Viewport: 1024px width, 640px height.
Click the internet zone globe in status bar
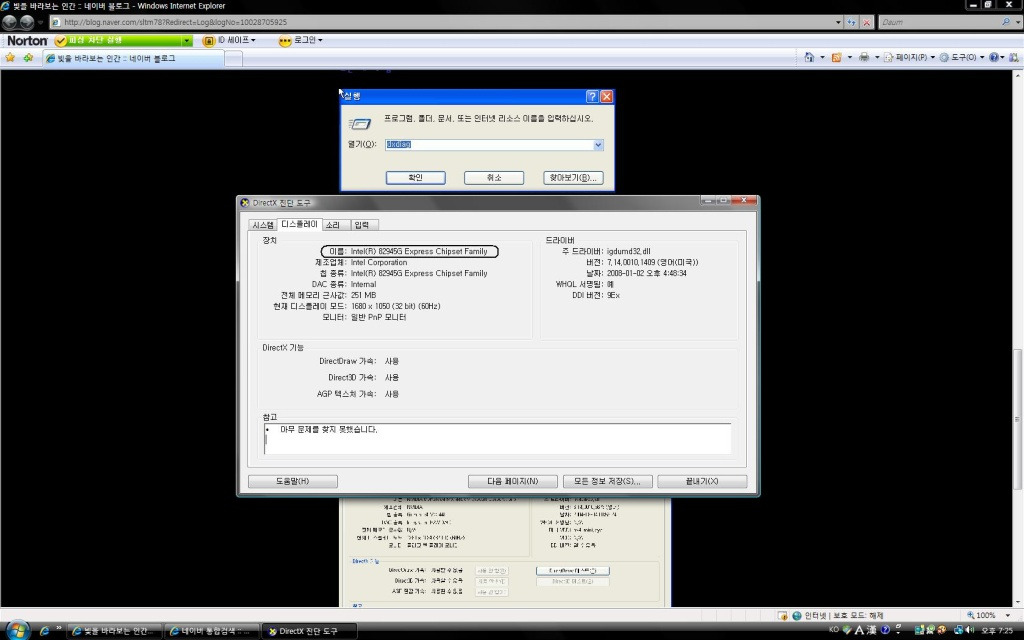tap(797, 615)
